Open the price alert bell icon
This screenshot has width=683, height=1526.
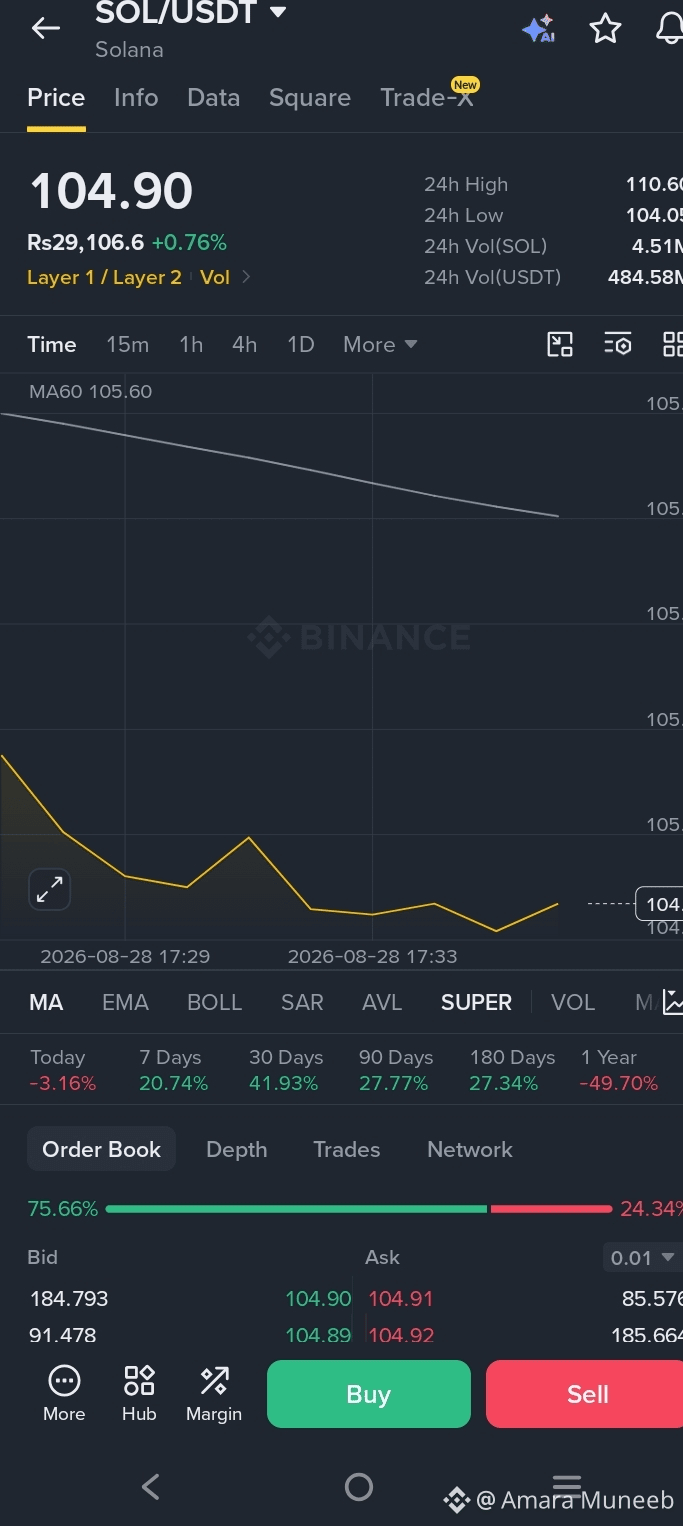[x=670, y=29]
